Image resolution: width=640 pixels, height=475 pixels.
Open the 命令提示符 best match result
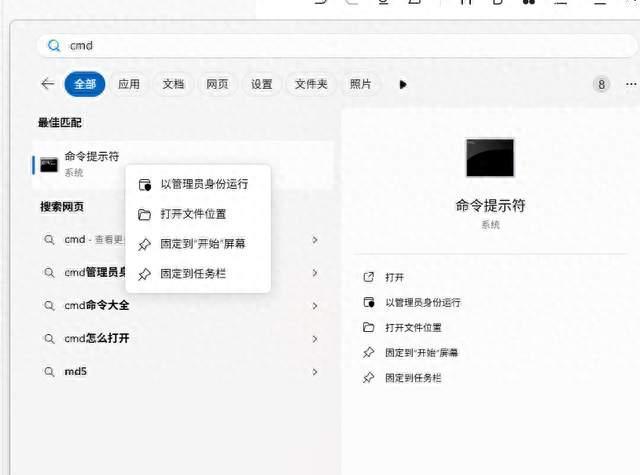(183, 164)
